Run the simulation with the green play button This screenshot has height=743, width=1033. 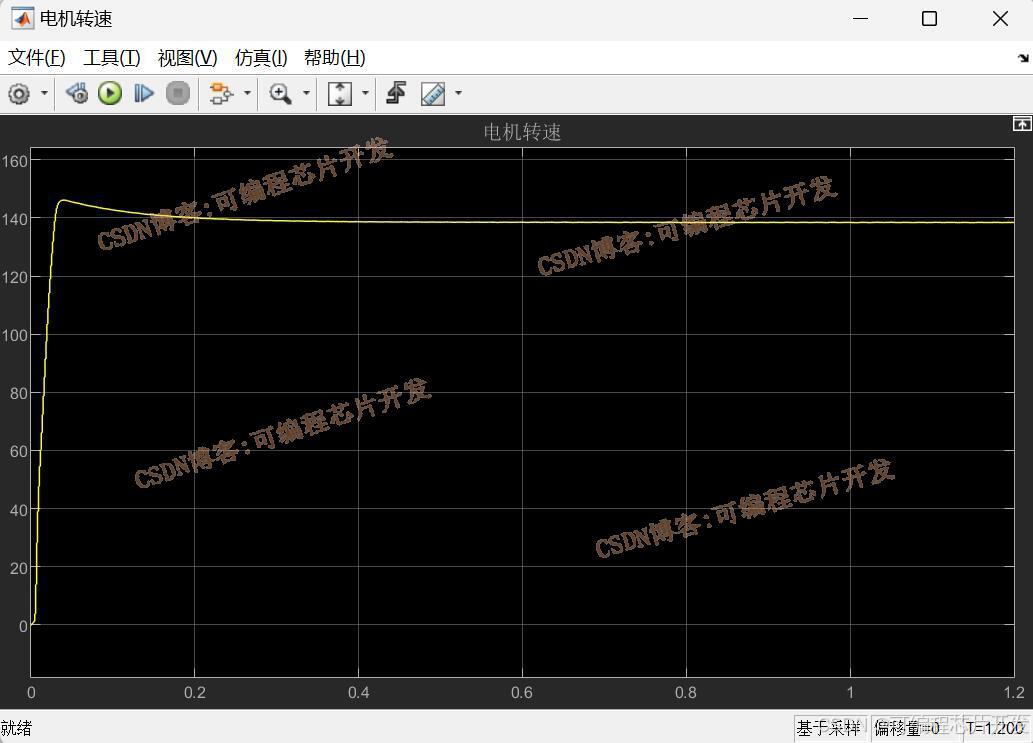[110, 94]
